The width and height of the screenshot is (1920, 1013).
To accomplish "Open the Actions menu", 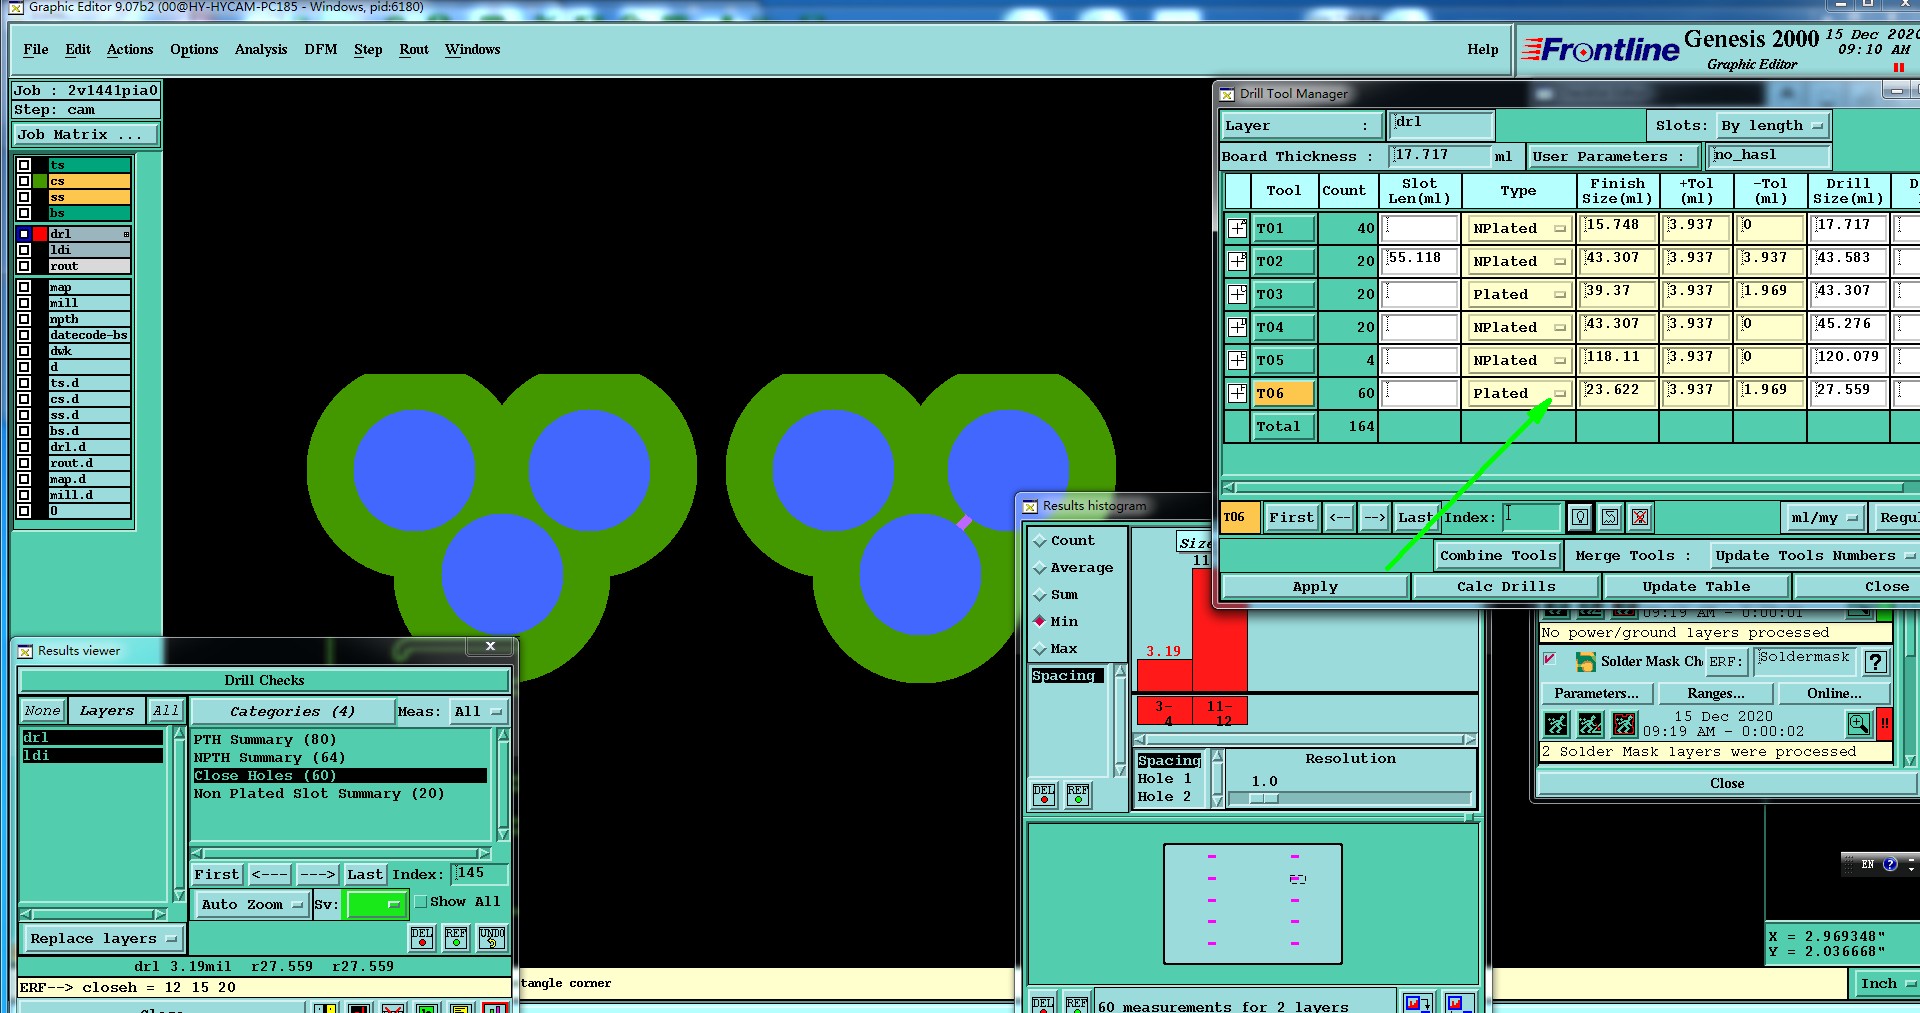I will (x=130, y=49).
